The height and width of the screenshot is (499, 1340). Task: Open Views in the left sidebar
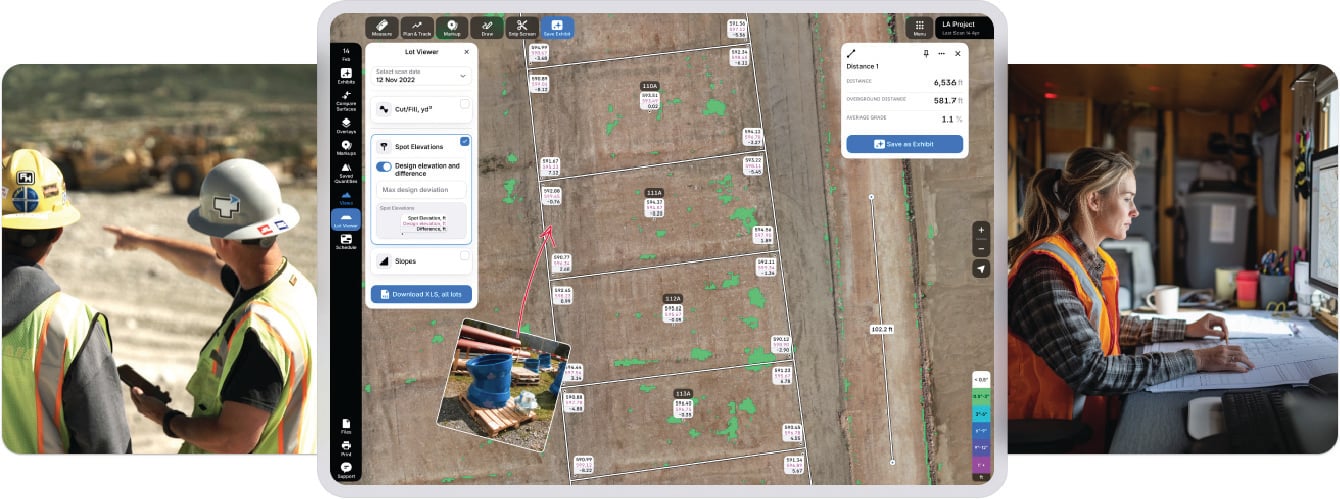point(346,198)
